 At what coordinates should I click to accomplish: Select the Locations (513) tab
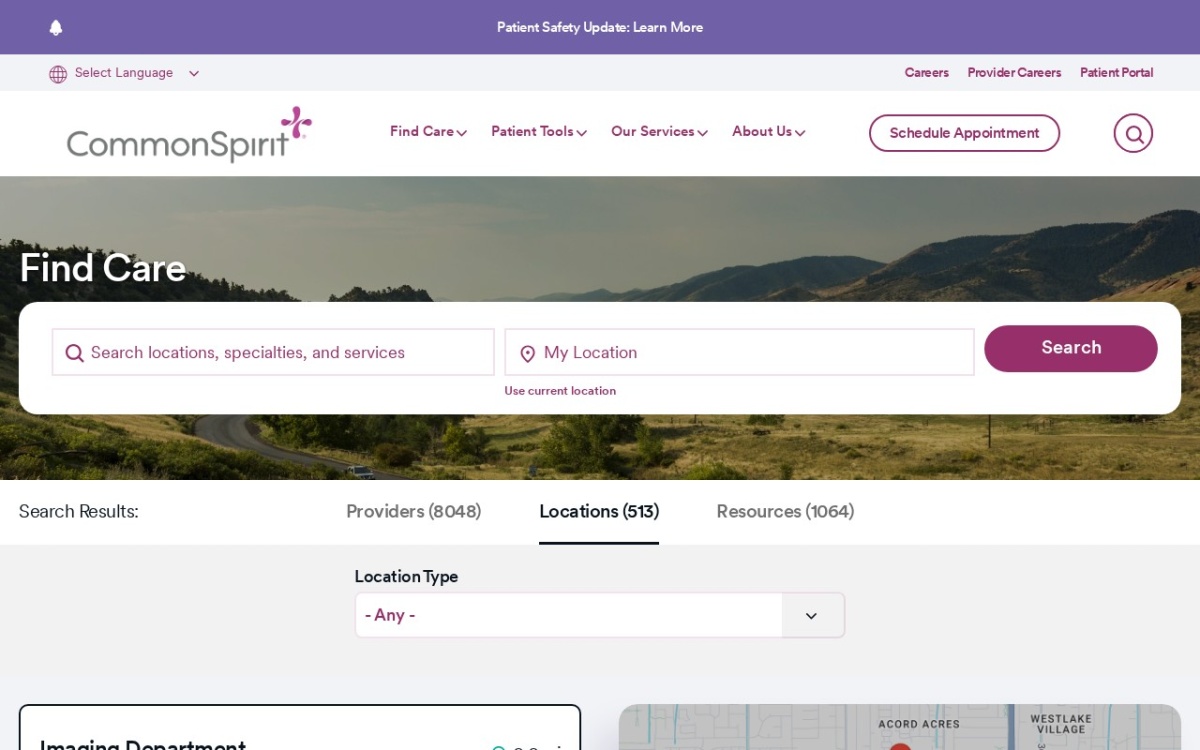click(x=599, y=512)
